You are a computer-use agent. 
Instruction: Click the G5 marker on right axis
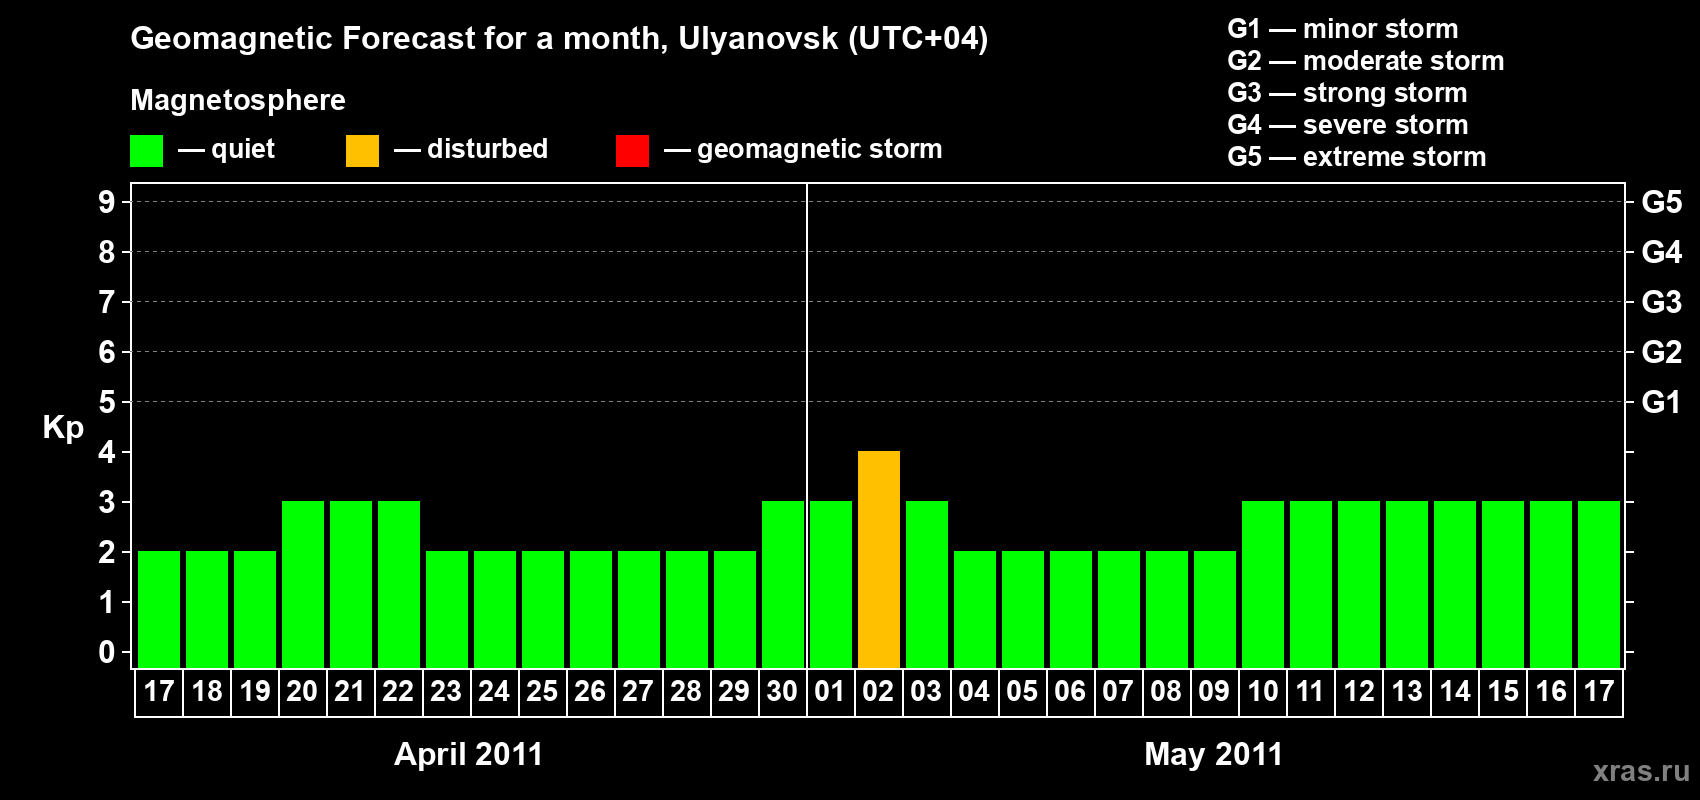(x=1661, y=202)
